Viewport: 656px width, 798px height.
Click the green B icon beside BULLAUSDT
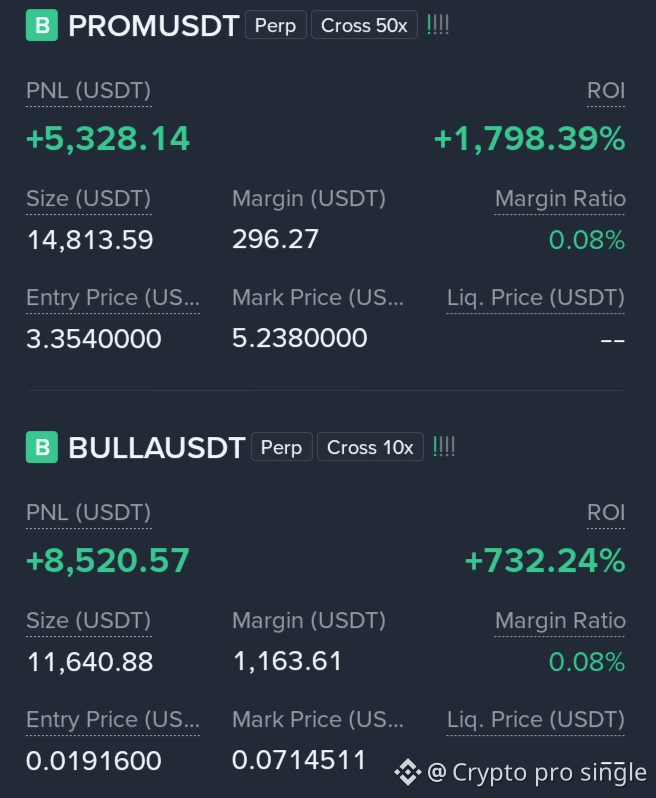coord(42,447)
